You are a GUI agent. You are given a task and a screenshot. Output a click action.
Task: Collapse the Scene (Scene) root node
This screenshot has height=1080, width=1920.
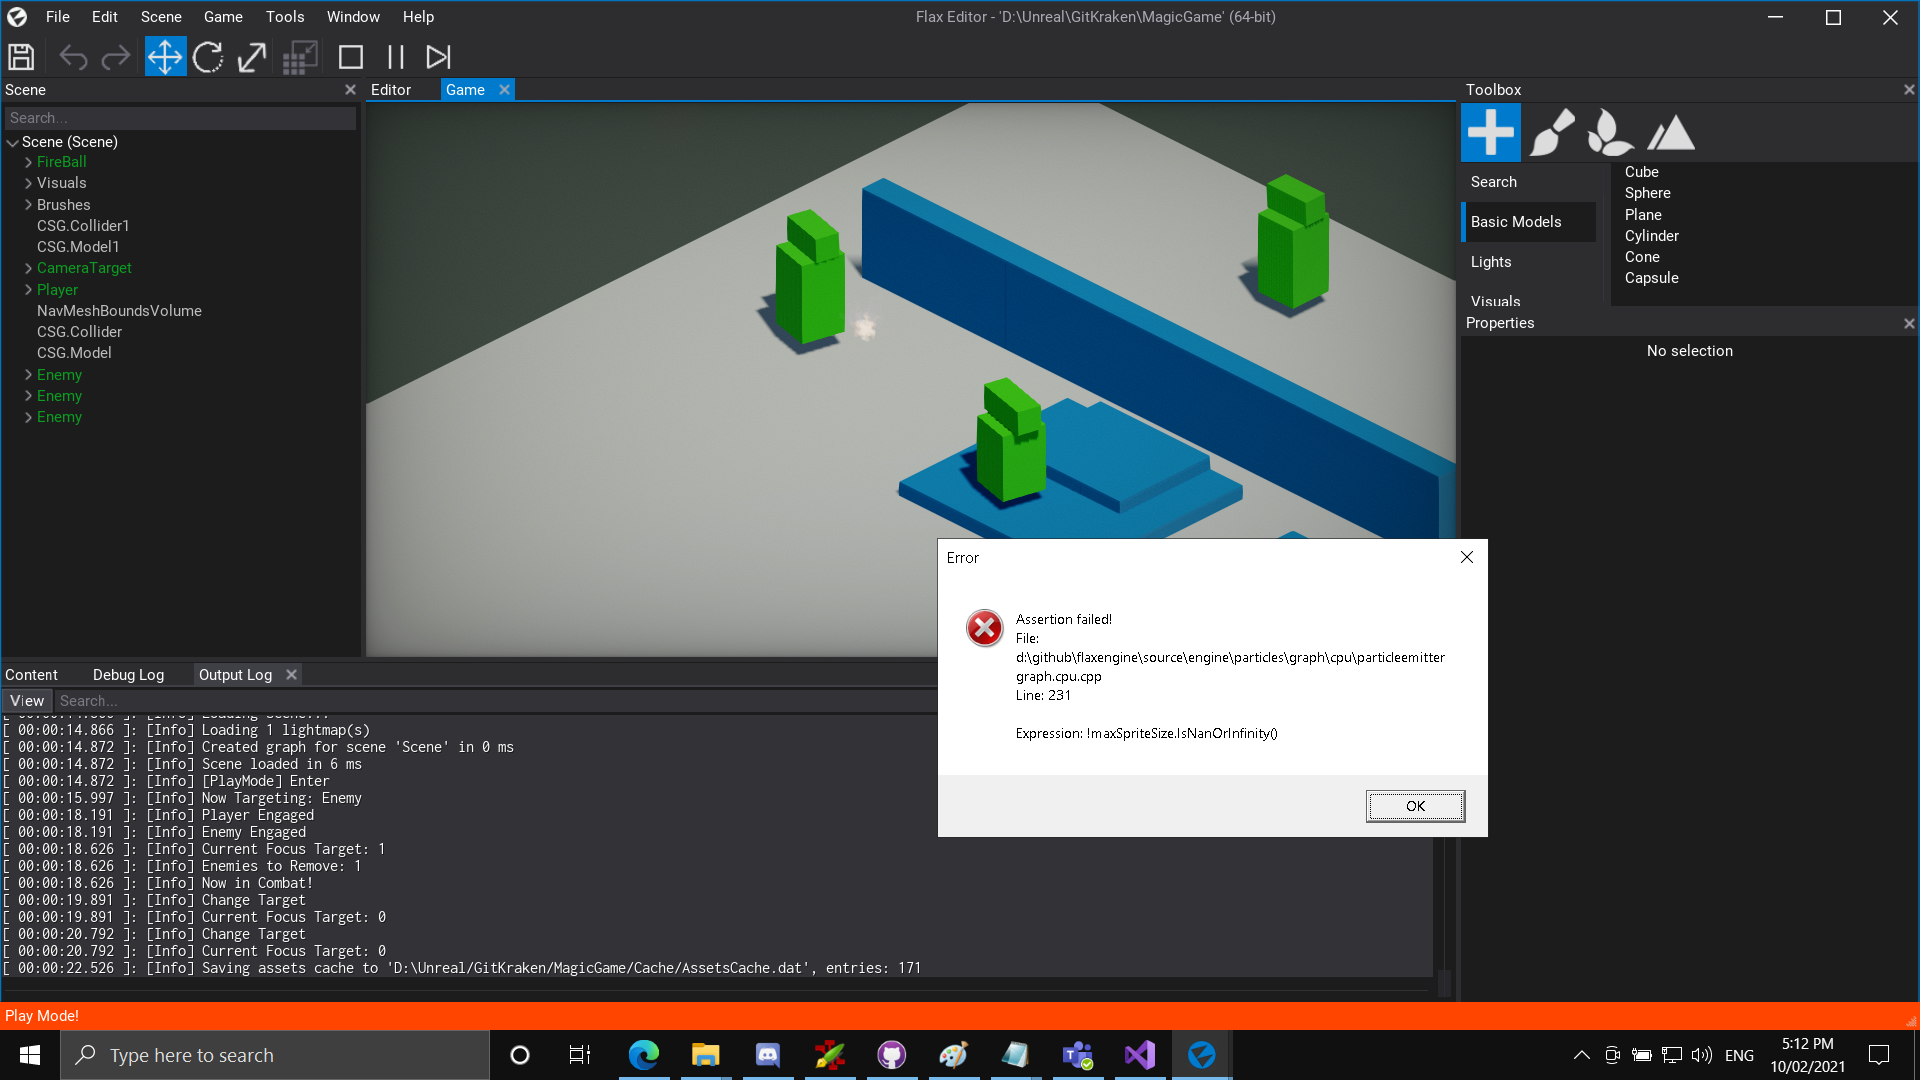coord(13,141)
